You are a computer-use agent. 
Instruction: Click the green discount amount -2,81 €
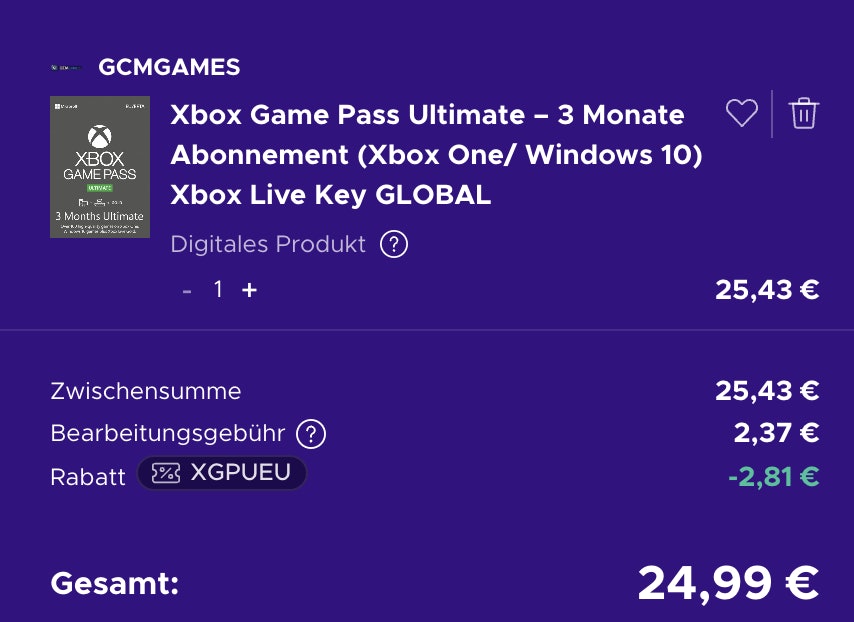pyautogui.click(x=773, y=476)
